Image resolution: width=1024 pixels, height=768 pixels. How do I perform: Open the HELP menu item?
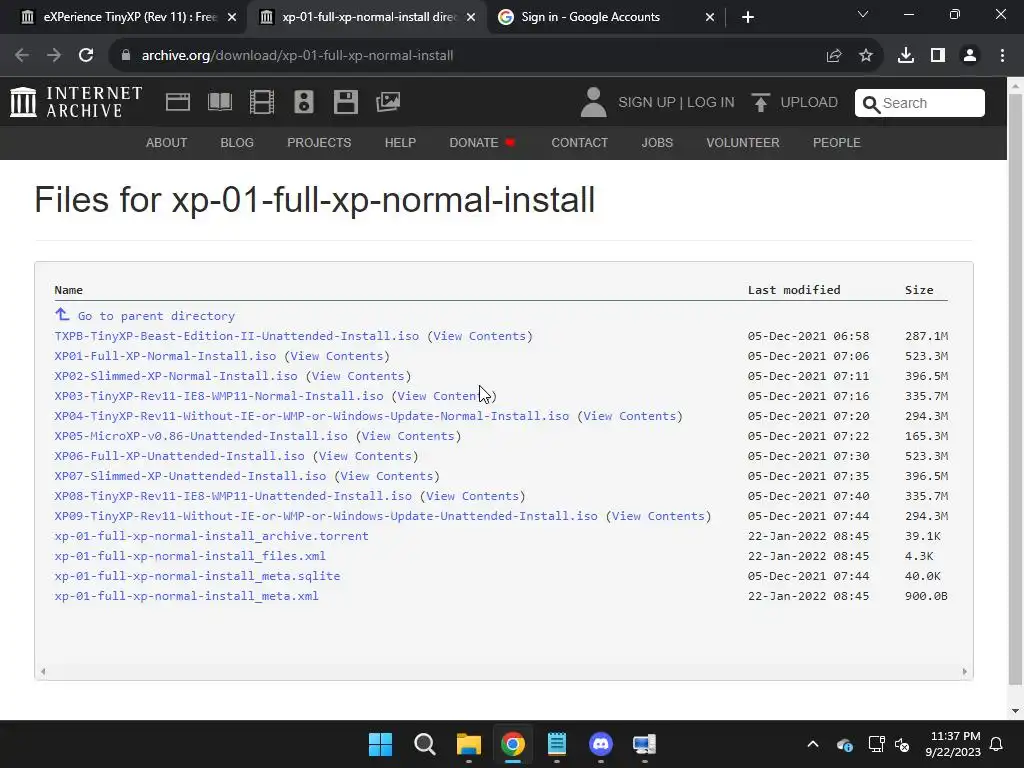point(400,142)
